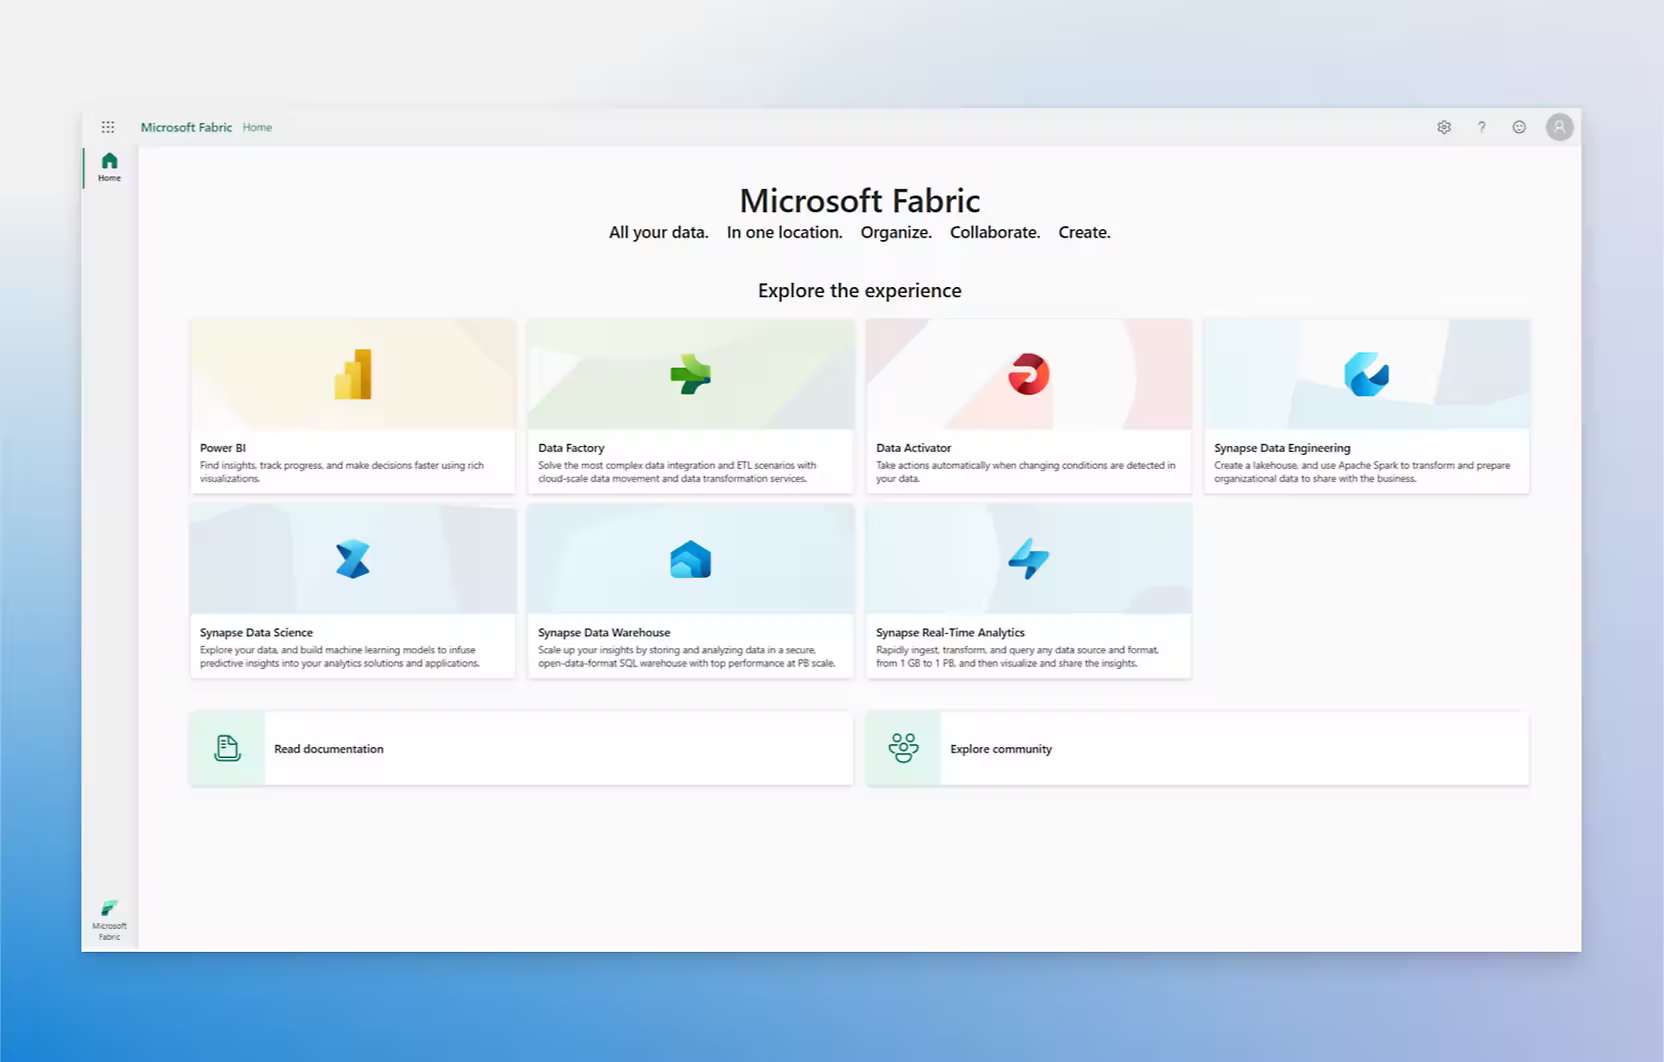Open Synapse Data Engineering via its icon
This screenshot has width=1664, height=1062.
tap(1366, 374)
